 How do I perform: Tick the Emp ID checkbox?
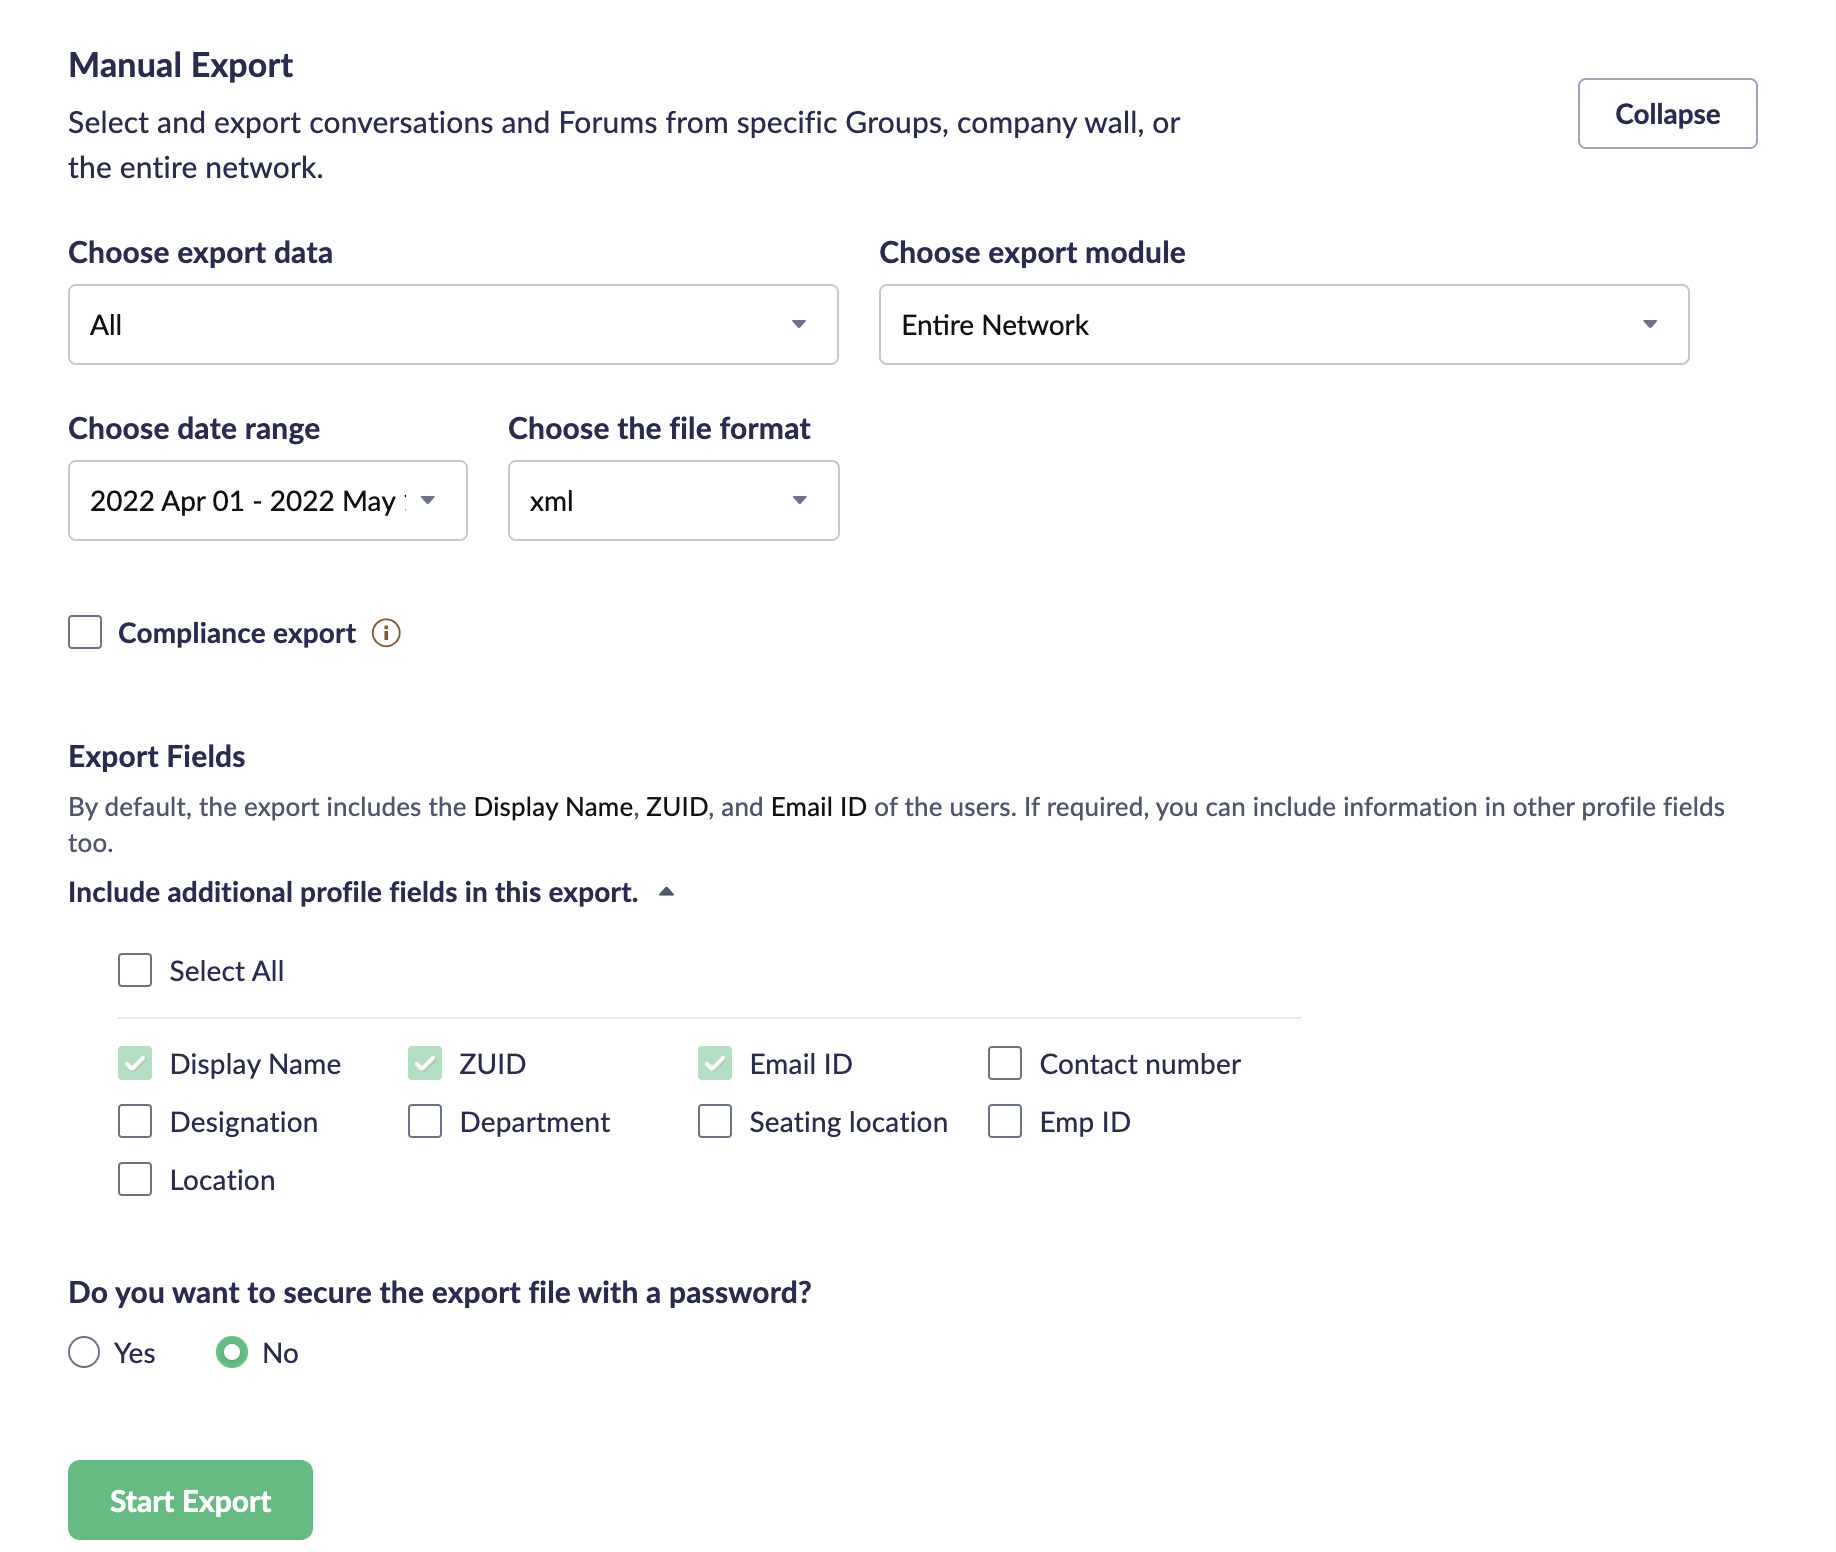[1004, 1121]
